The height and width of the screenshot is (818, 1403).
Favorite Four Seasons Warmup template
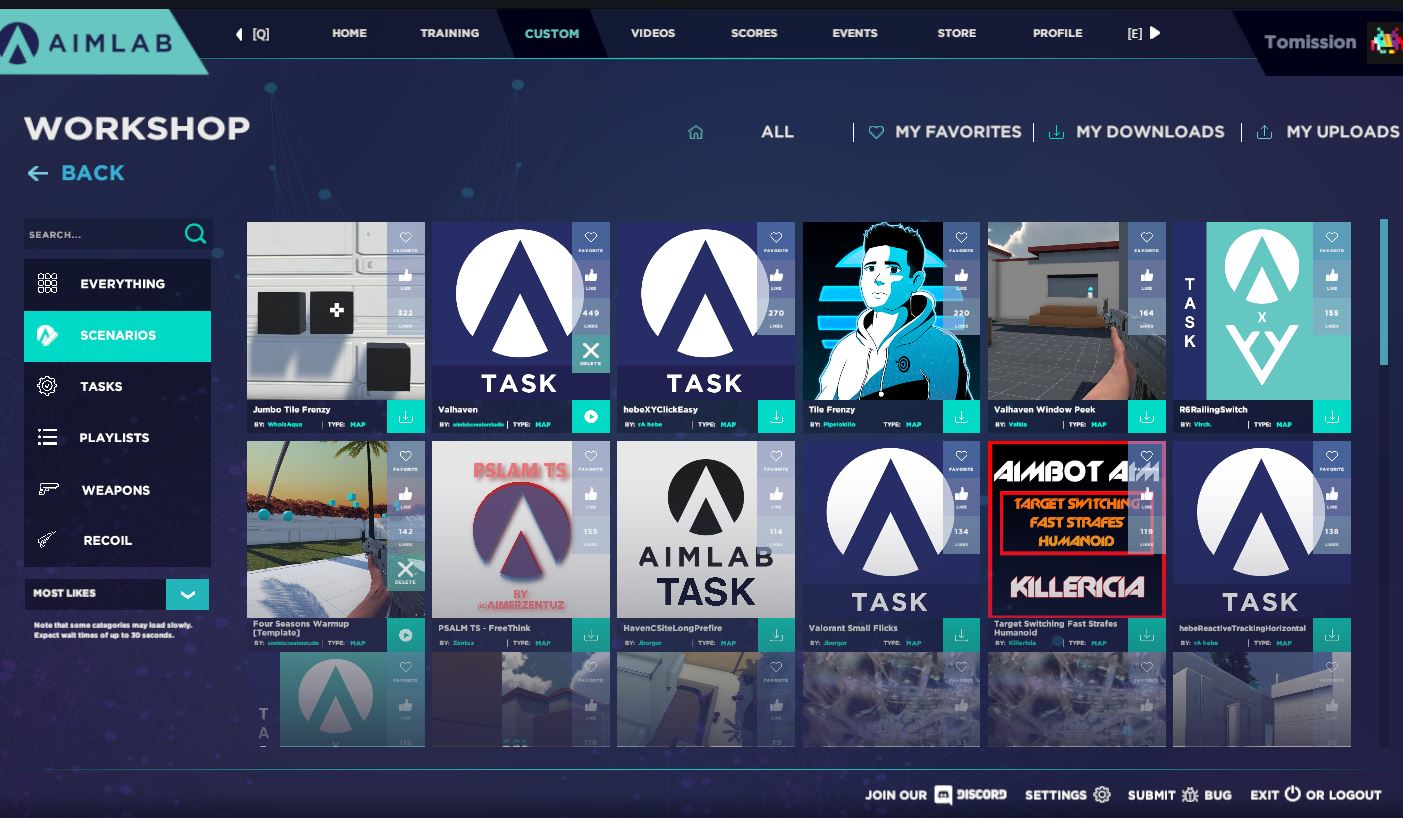tap(406, 459)
